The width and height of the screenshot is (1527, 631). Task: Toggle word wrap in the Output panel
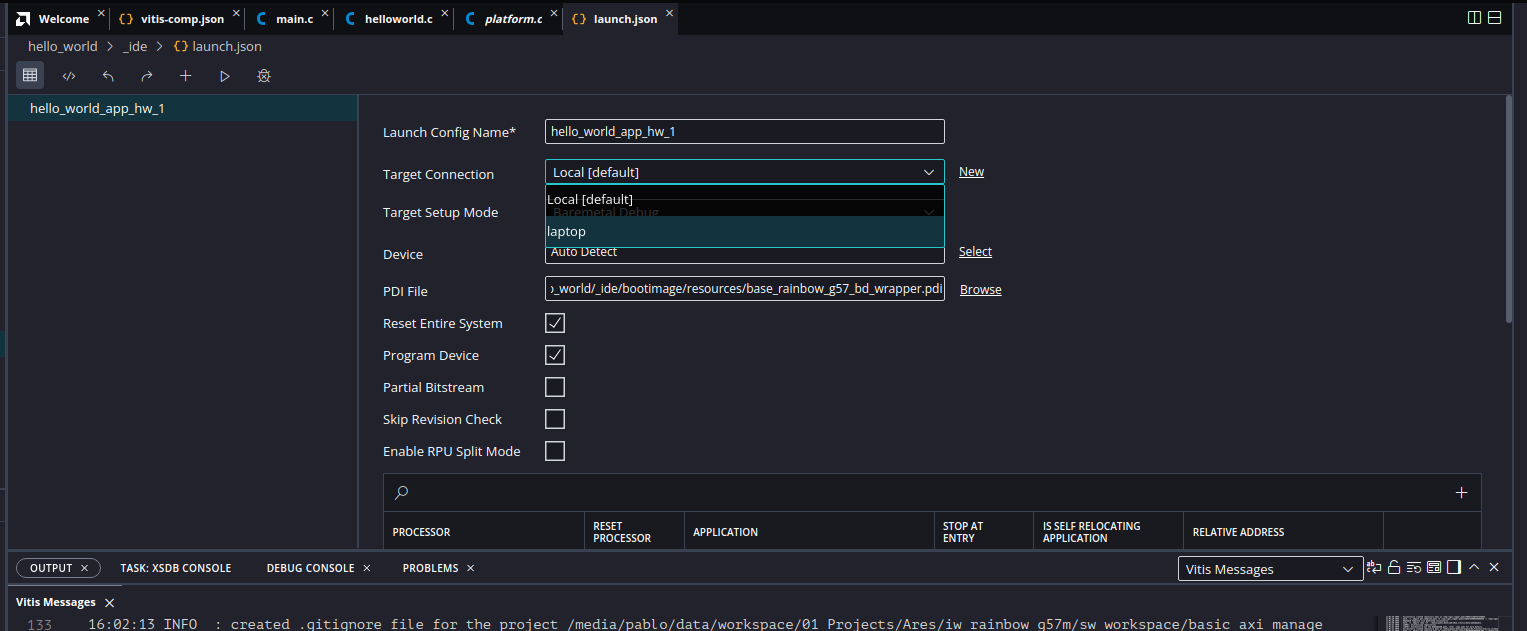point(1373,567)
